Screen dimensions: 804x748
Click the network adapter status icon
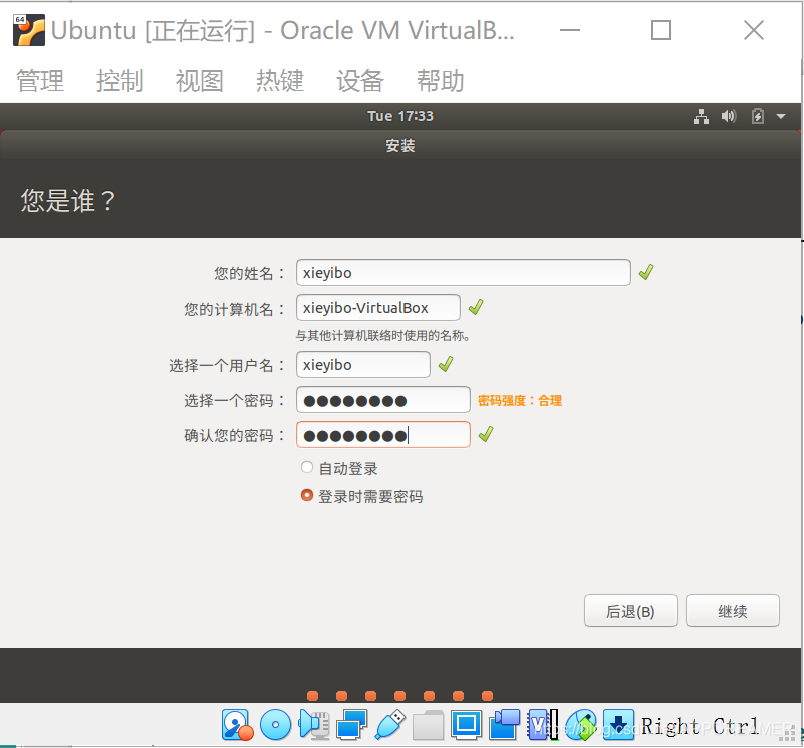[x=352, y=724]
